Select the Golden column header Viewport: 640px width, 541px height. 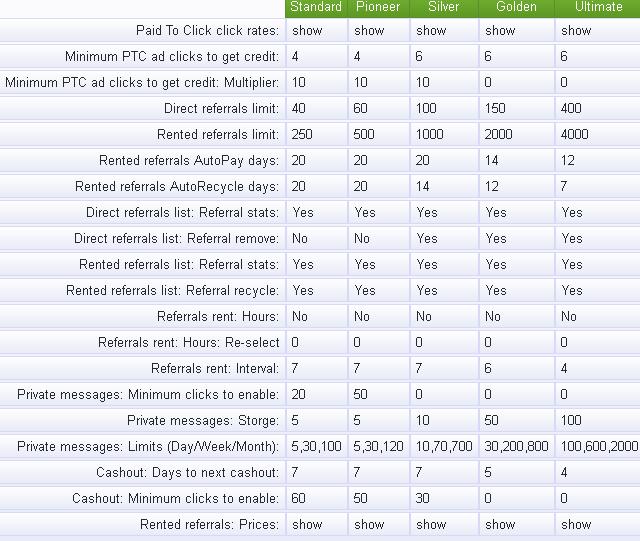pyautogui.click(x=516, y=7)
